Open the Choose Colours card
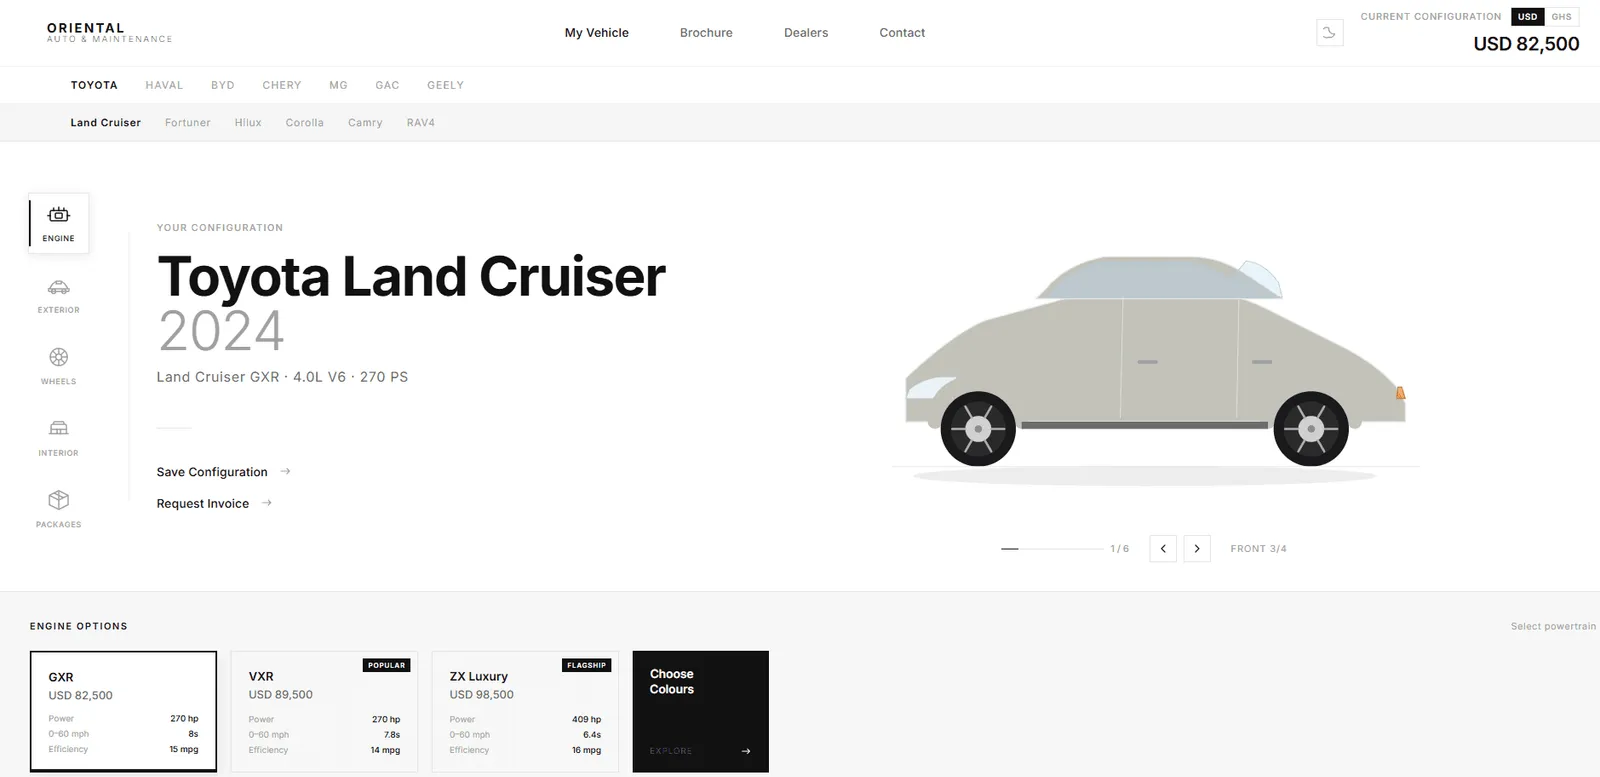1600x777 pixels. (x=701, y=711)
